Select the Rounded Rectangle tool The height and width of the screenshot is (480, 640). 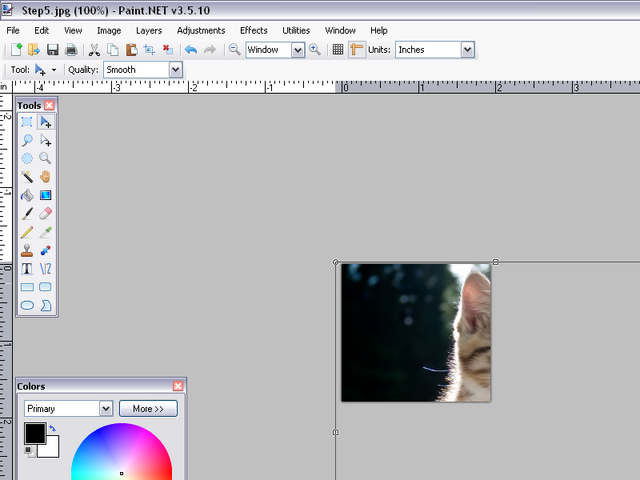(45, 287)
